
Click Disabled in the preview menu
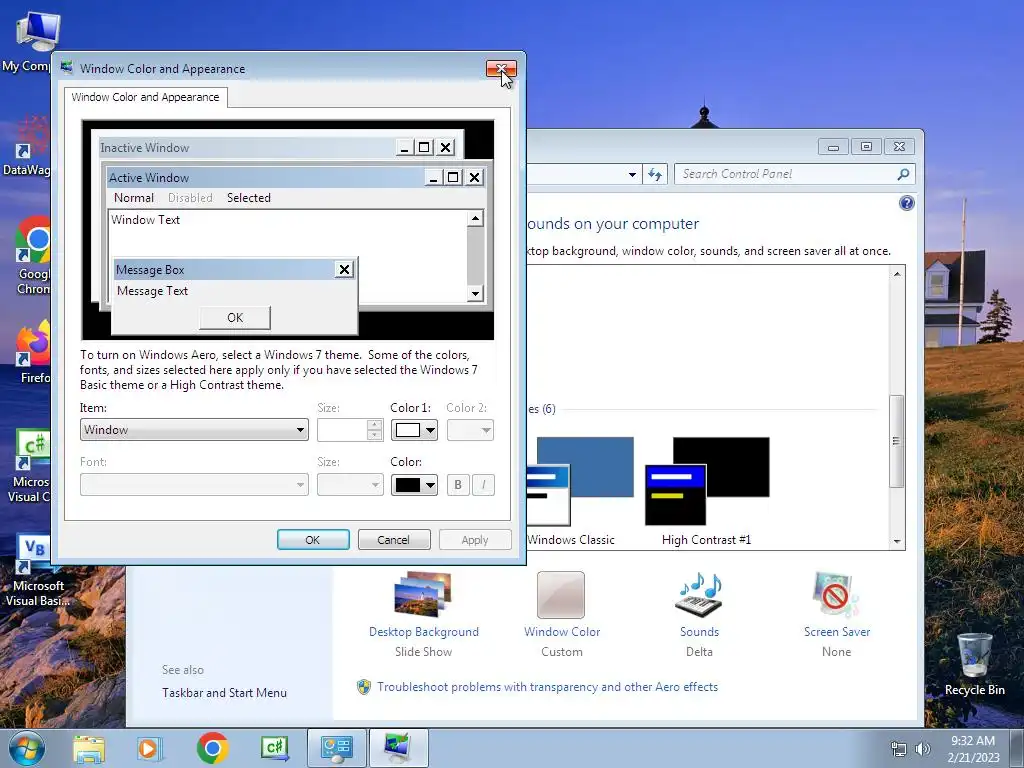(190, 198)
